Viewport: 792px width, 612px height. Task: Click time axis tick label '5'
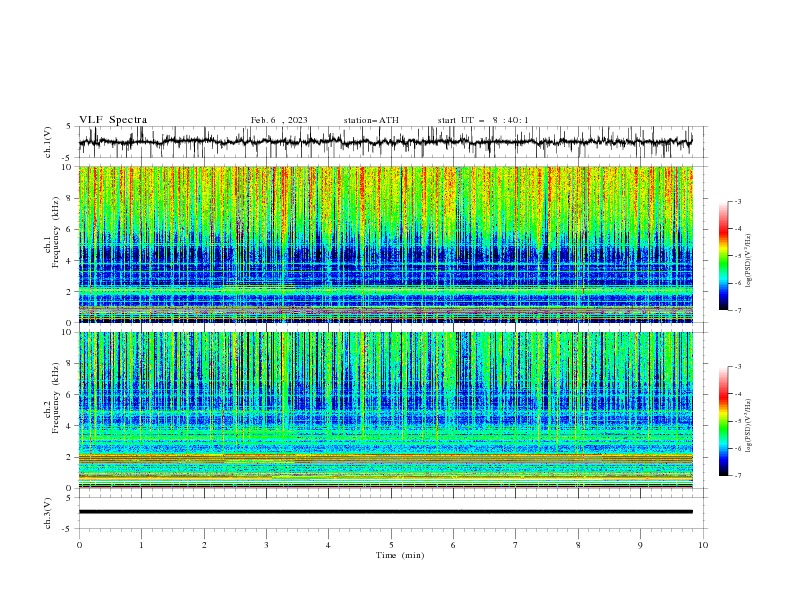point(391,545)
